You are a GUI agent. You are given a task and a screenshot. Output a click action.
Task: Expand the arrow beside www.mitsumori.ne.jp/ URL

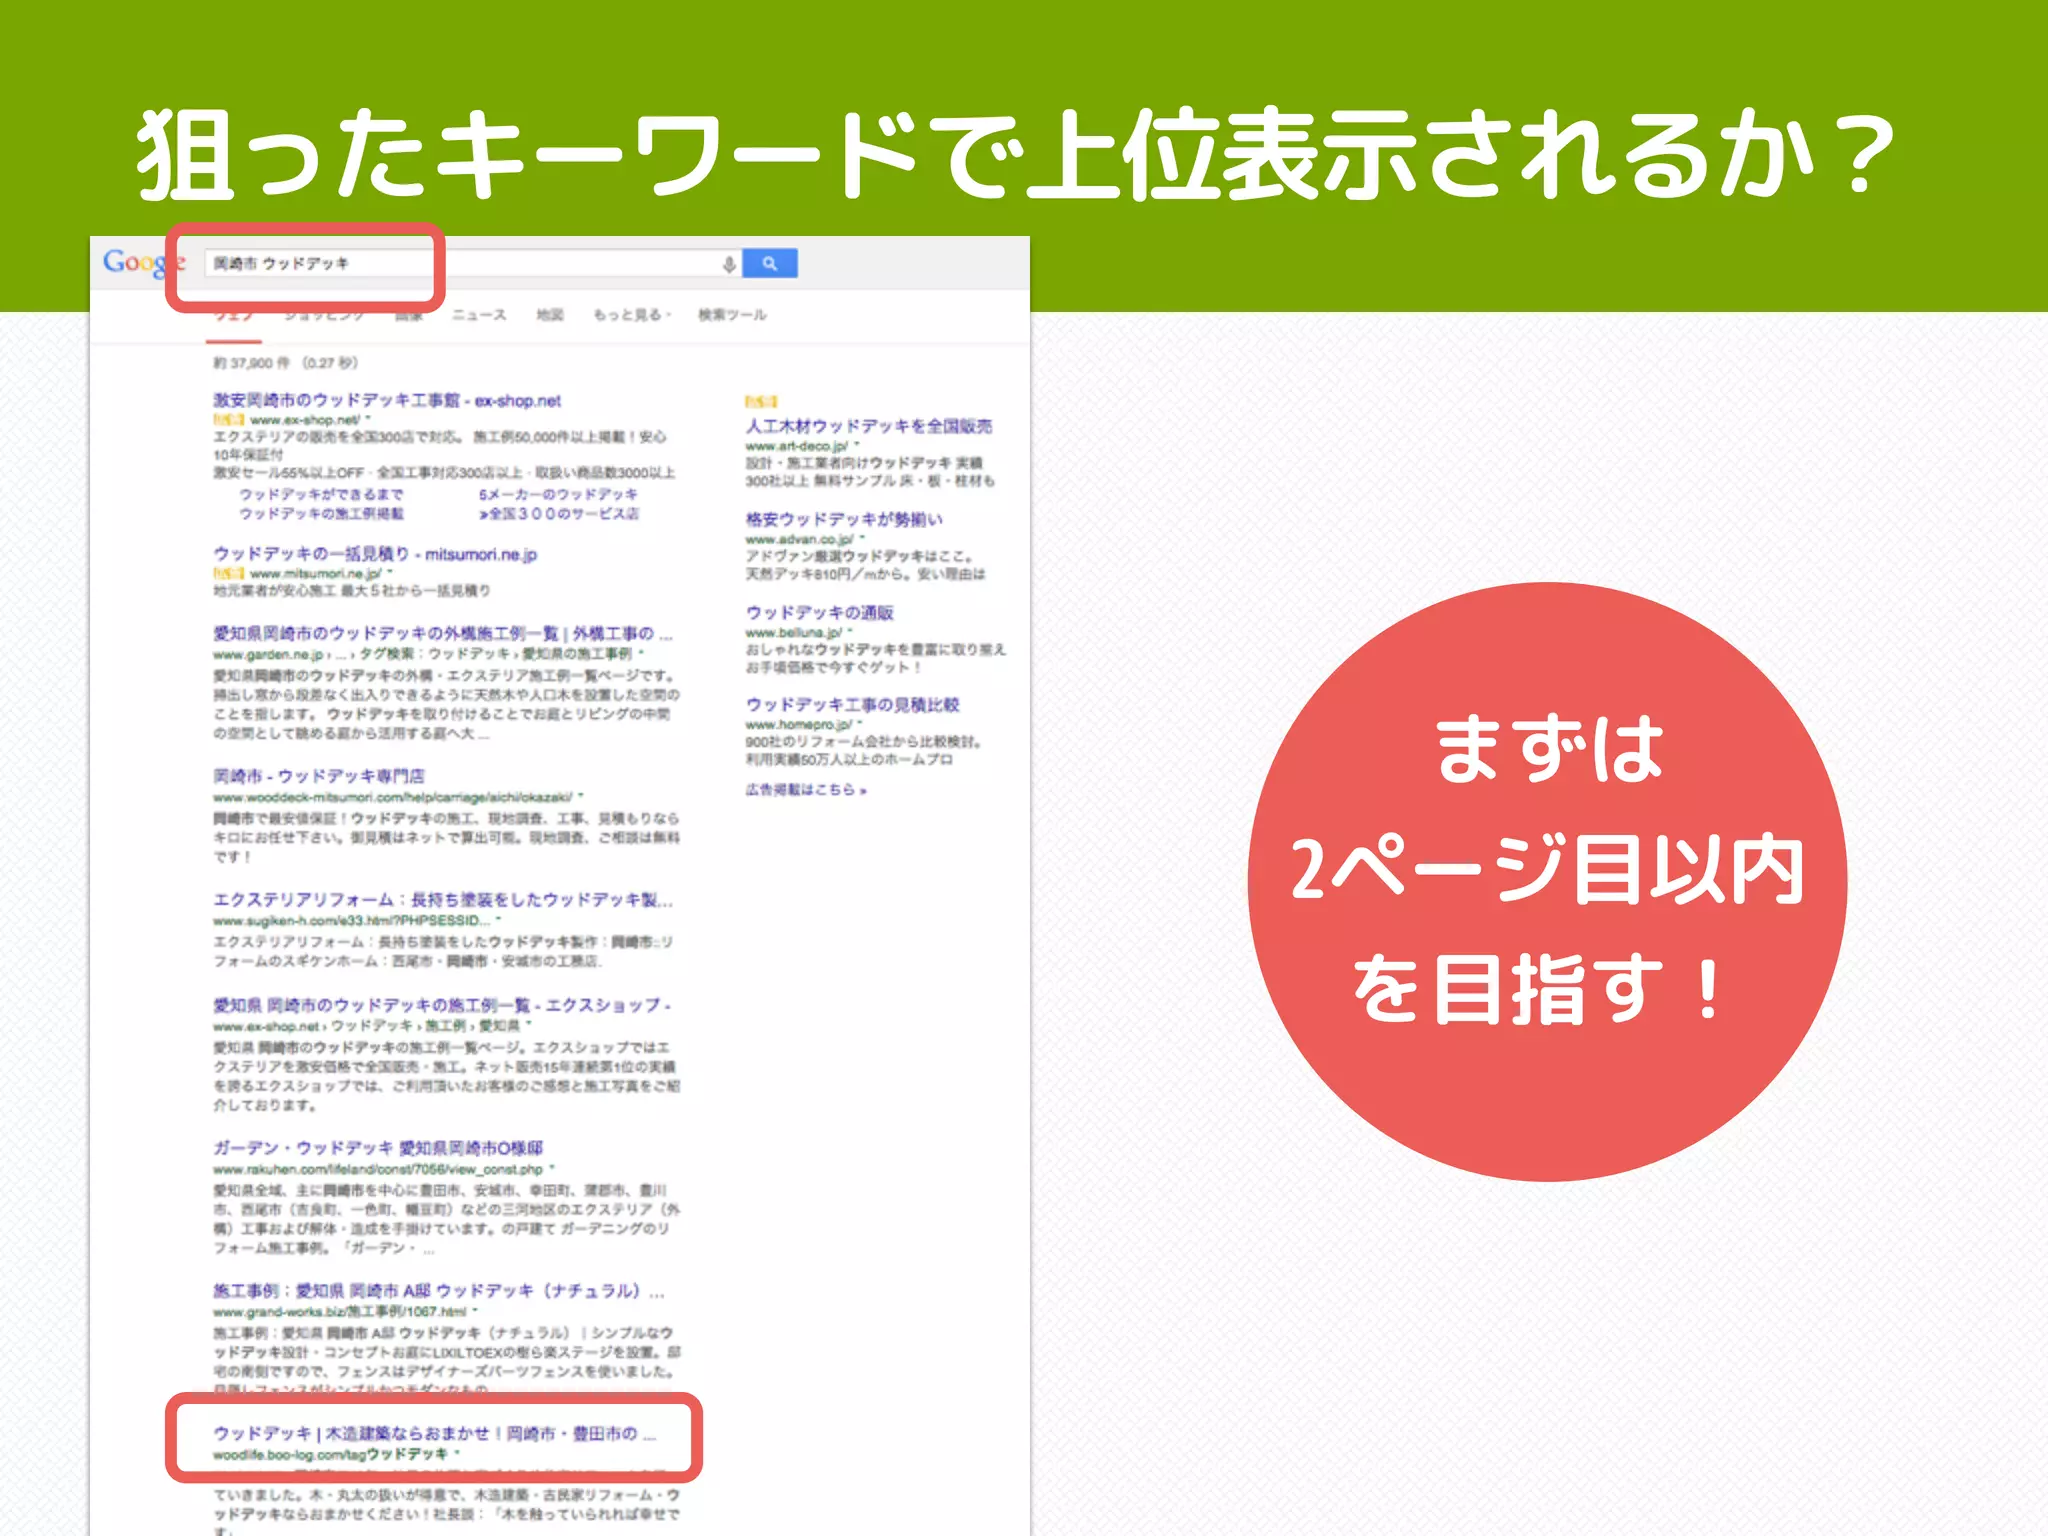point(390,573)
